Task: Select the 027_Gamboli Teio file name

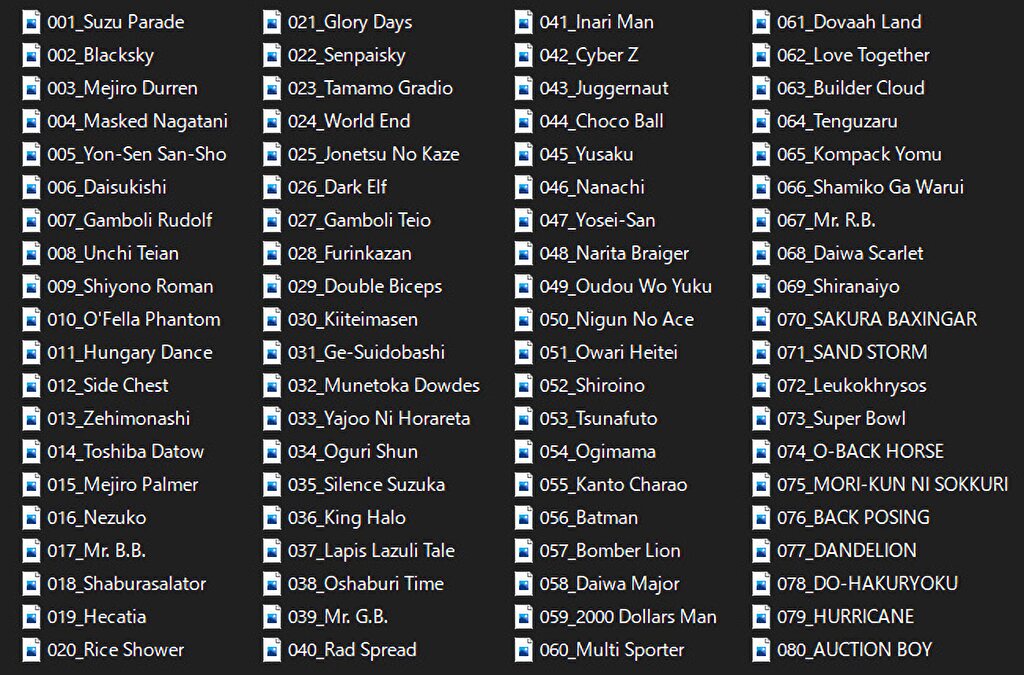Action: pos(359,221)
